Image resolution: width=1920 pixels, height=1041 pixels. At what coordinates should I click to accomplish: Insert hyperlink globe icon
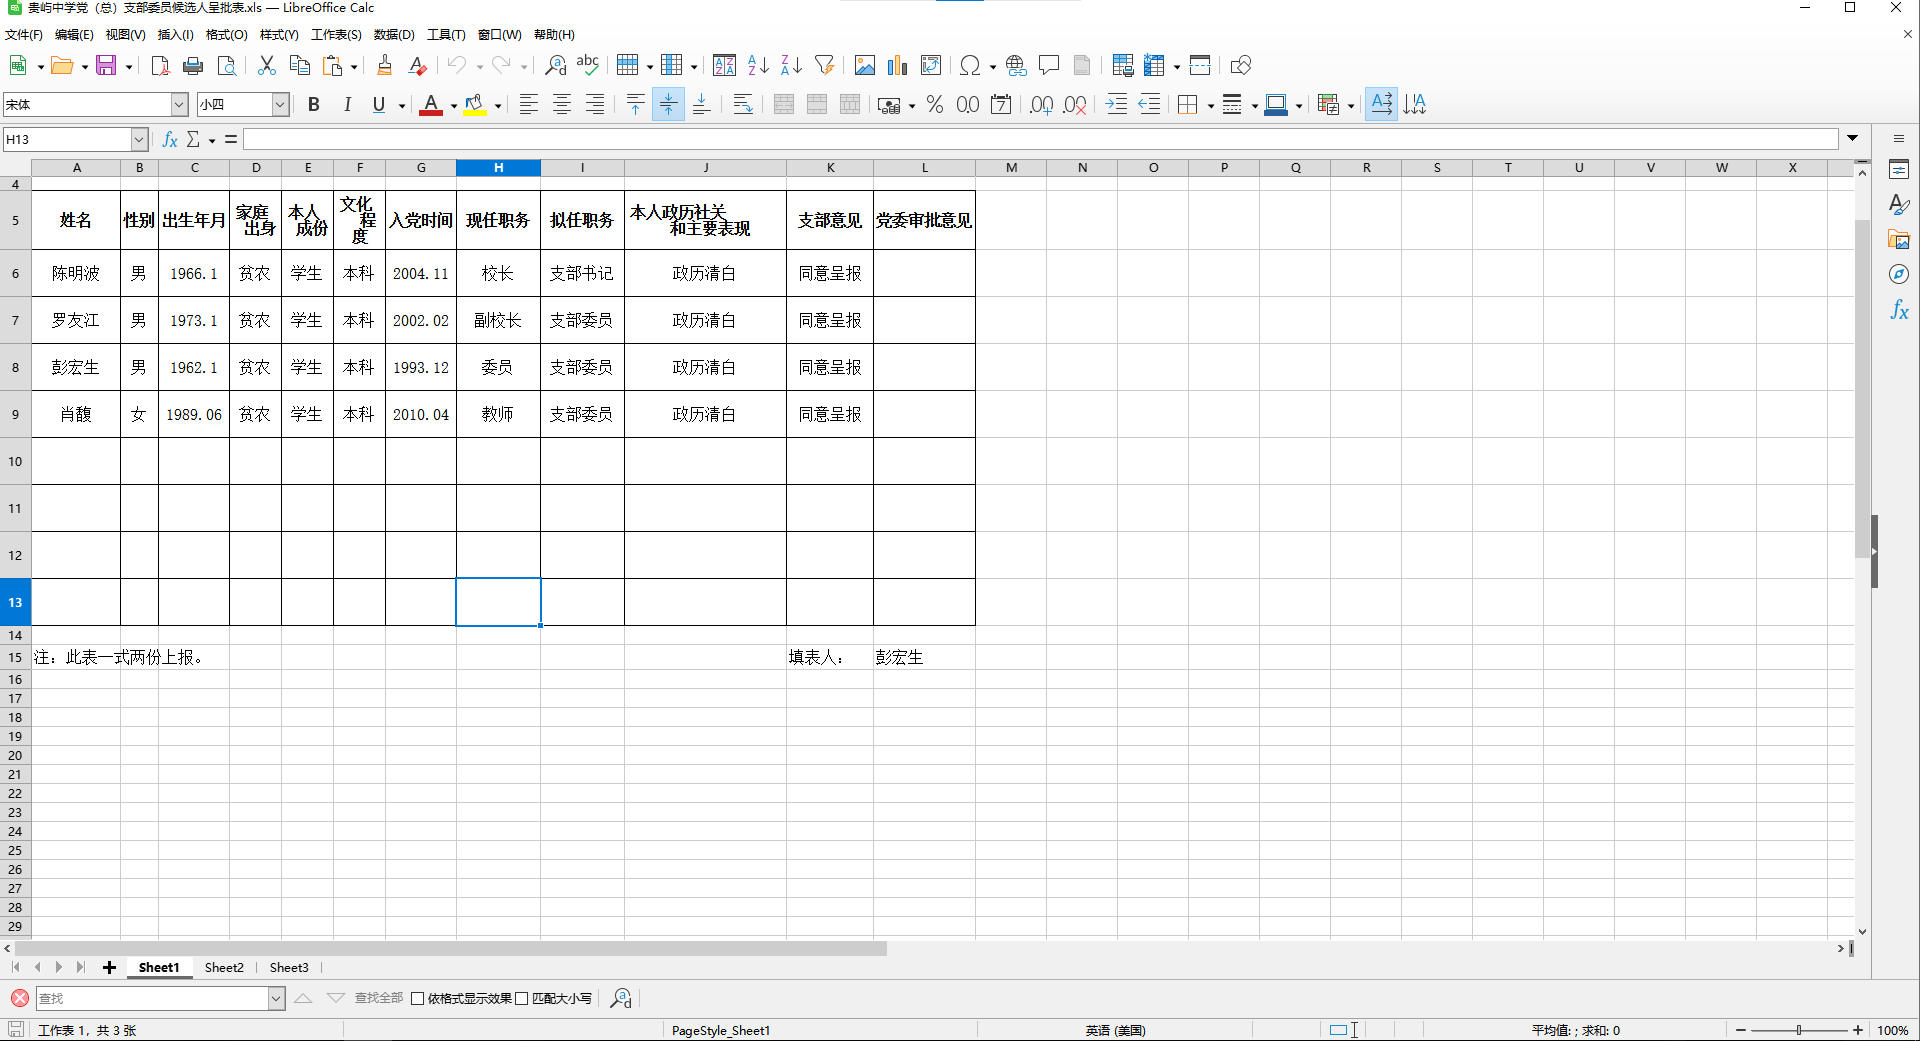[x=1016, y=66]
